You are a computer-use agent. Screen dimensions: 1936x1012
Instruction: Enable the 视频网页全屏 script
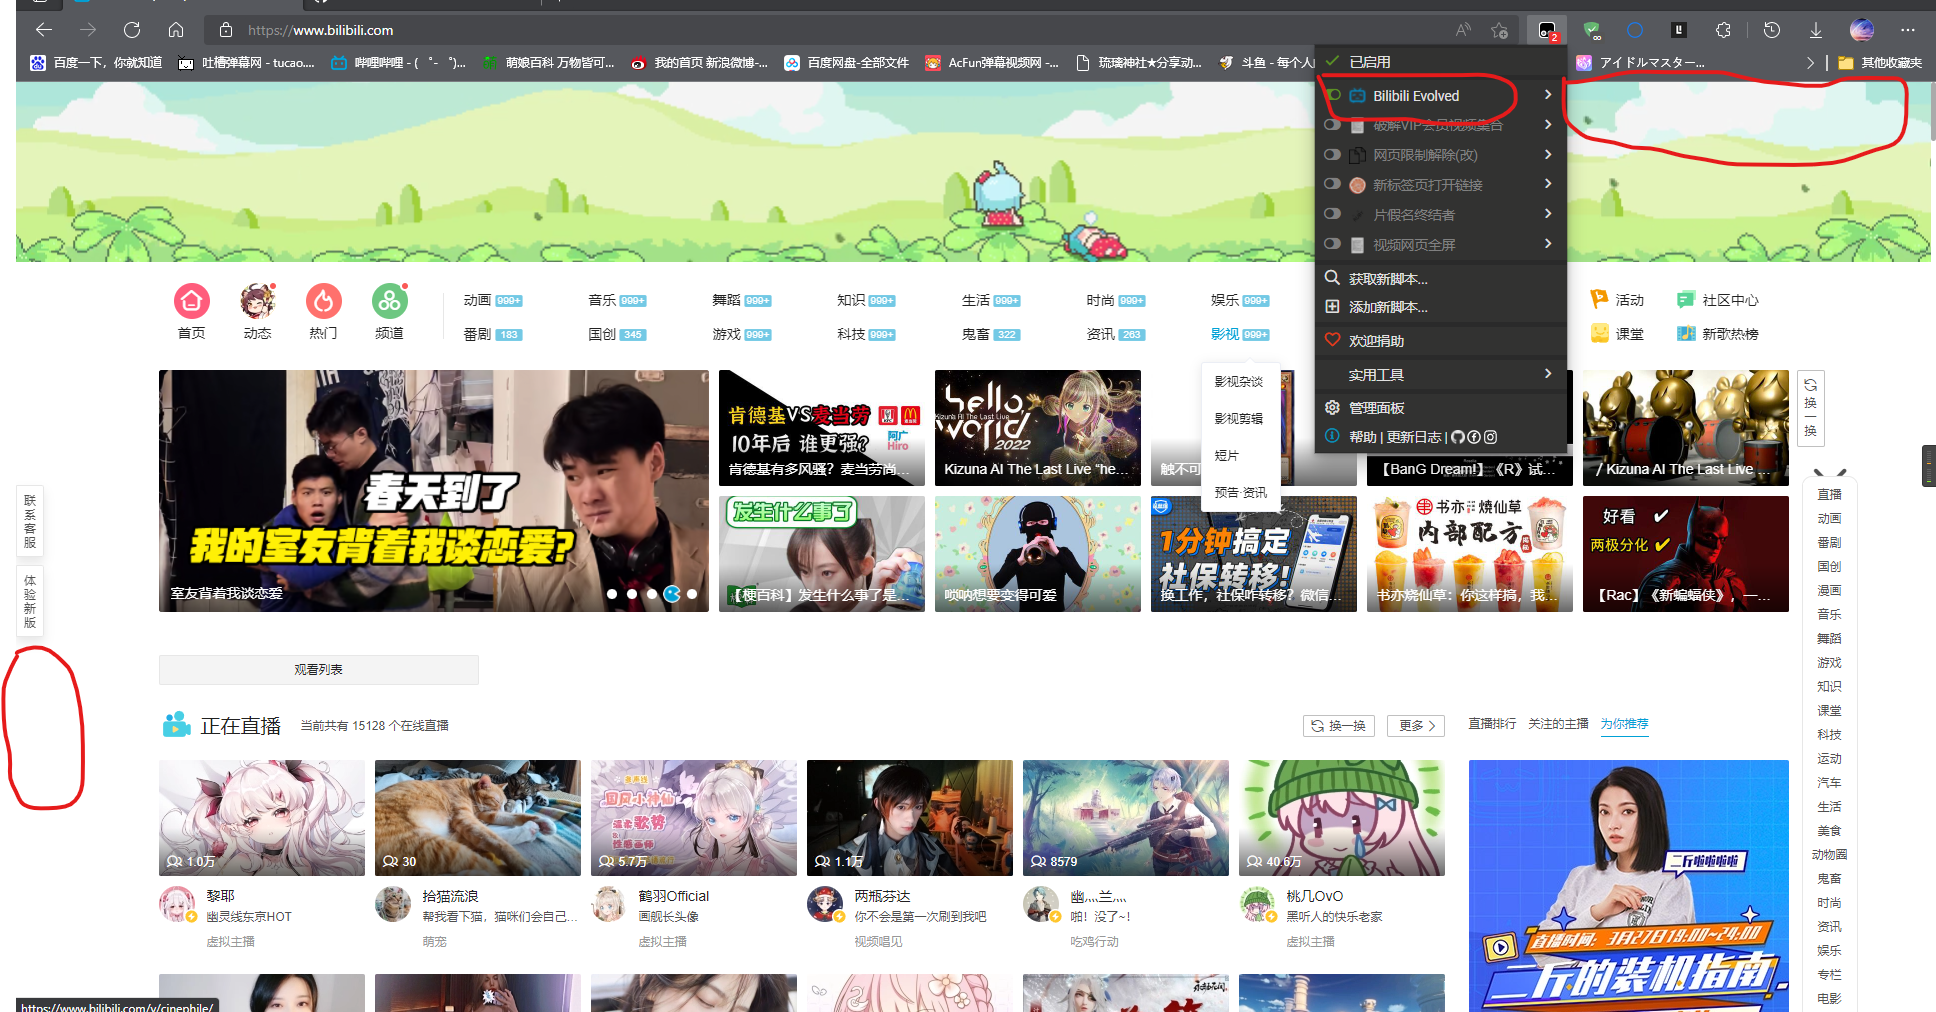(x=1332, y=243)
